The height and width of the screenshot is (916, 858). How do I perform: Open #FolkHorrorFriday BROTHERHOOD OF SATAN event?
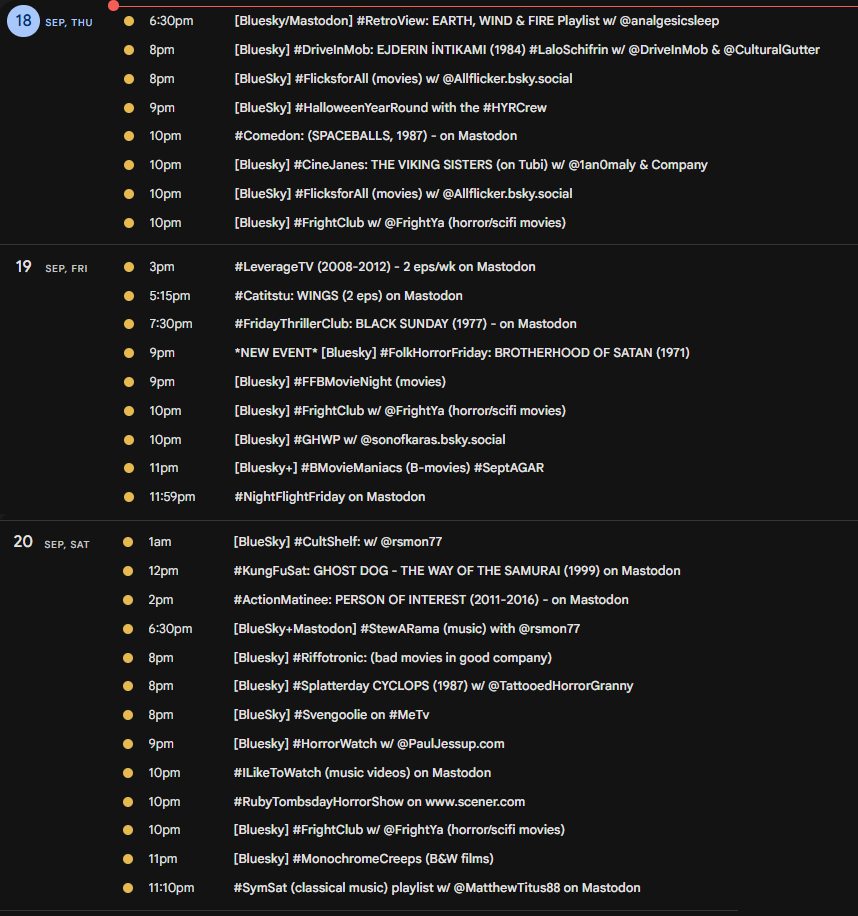462,353
